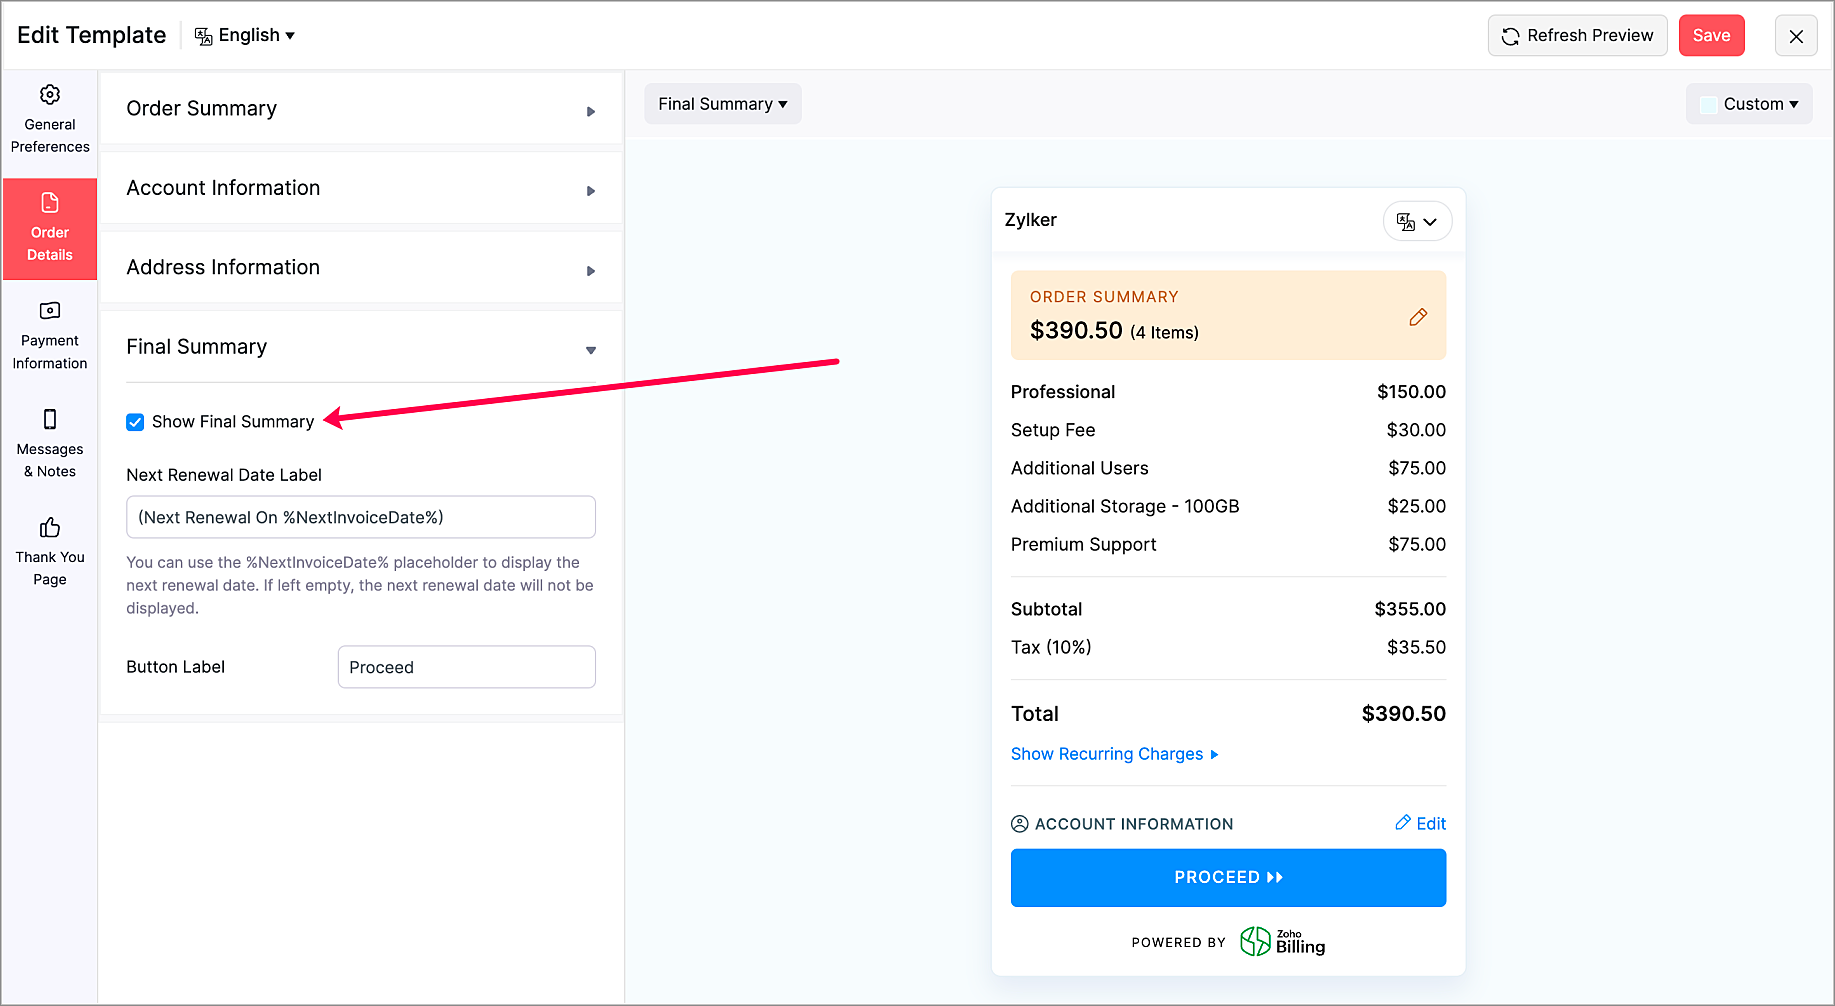Open the English language dropdown
Screen dimensions: 1835x1006
[x=245, y=36]
